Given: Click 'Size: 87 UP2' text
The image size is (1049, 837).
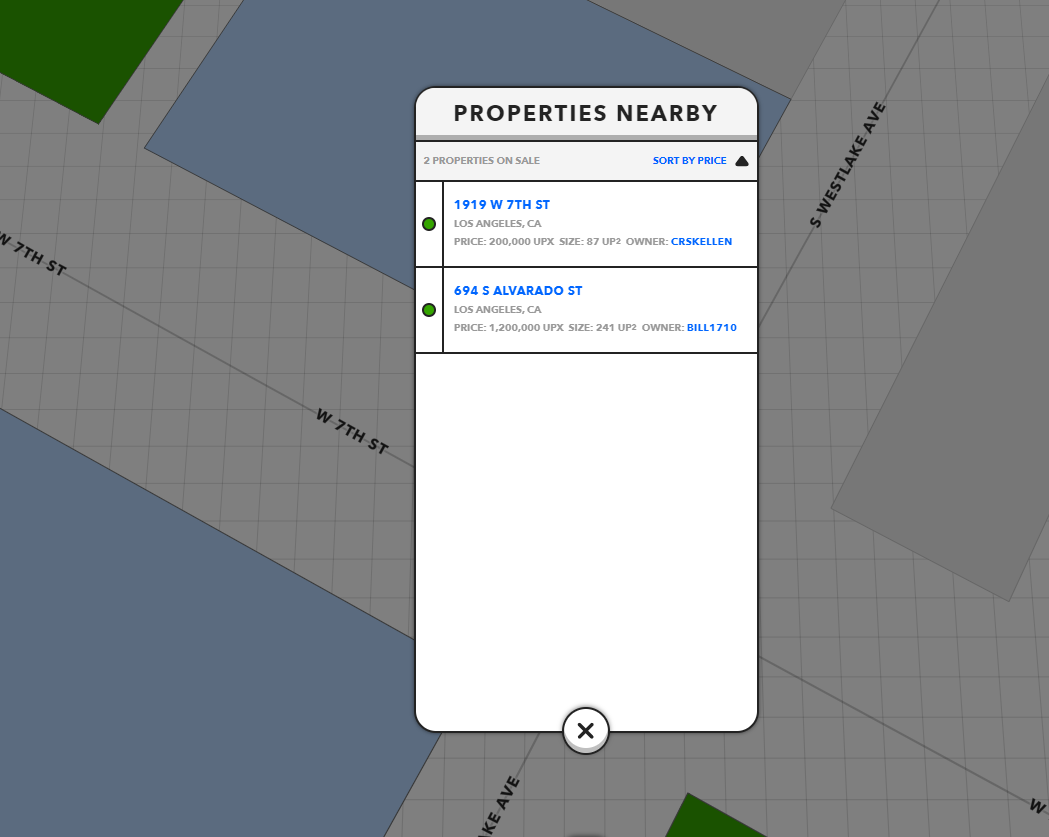Looking at the screenshot, I should pos(590,242).
